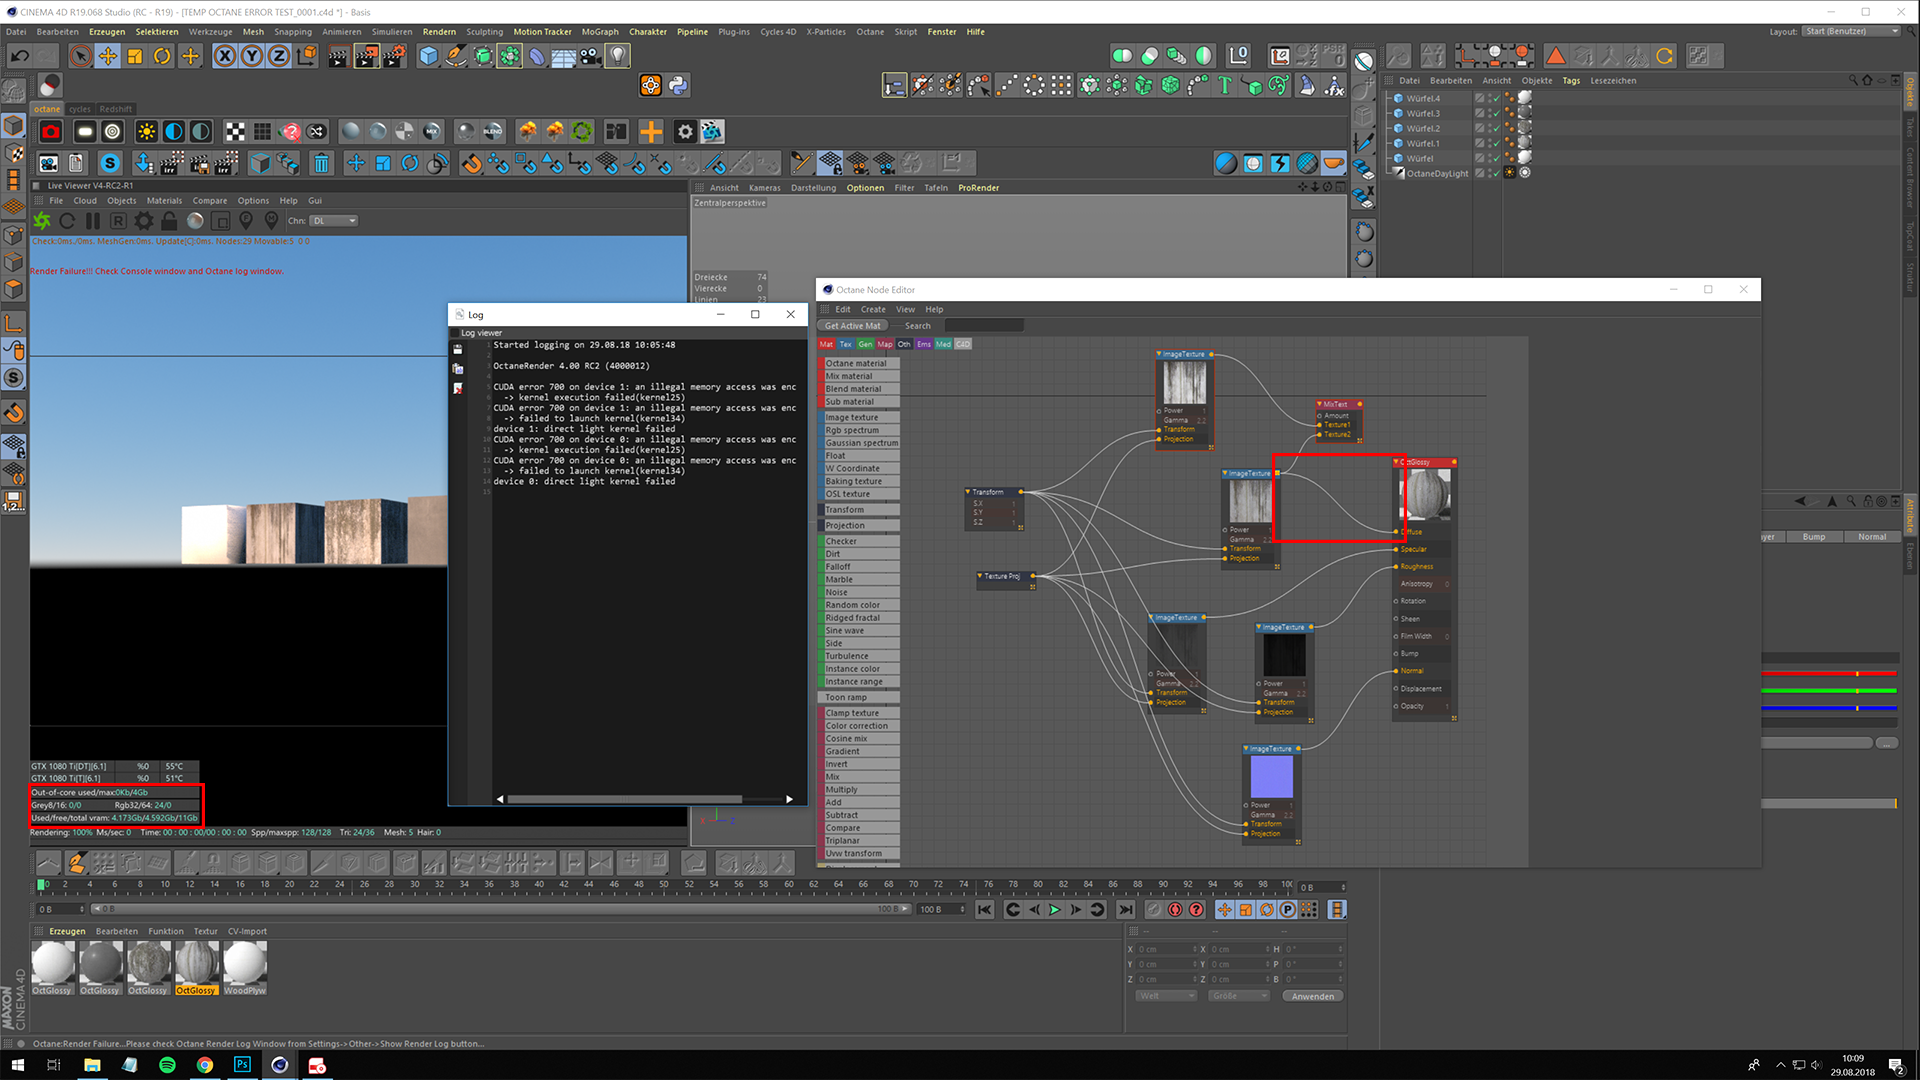Open Create menu in Node Editor
Viewport: 1920px width, 1080px height.
pos(872,309)
